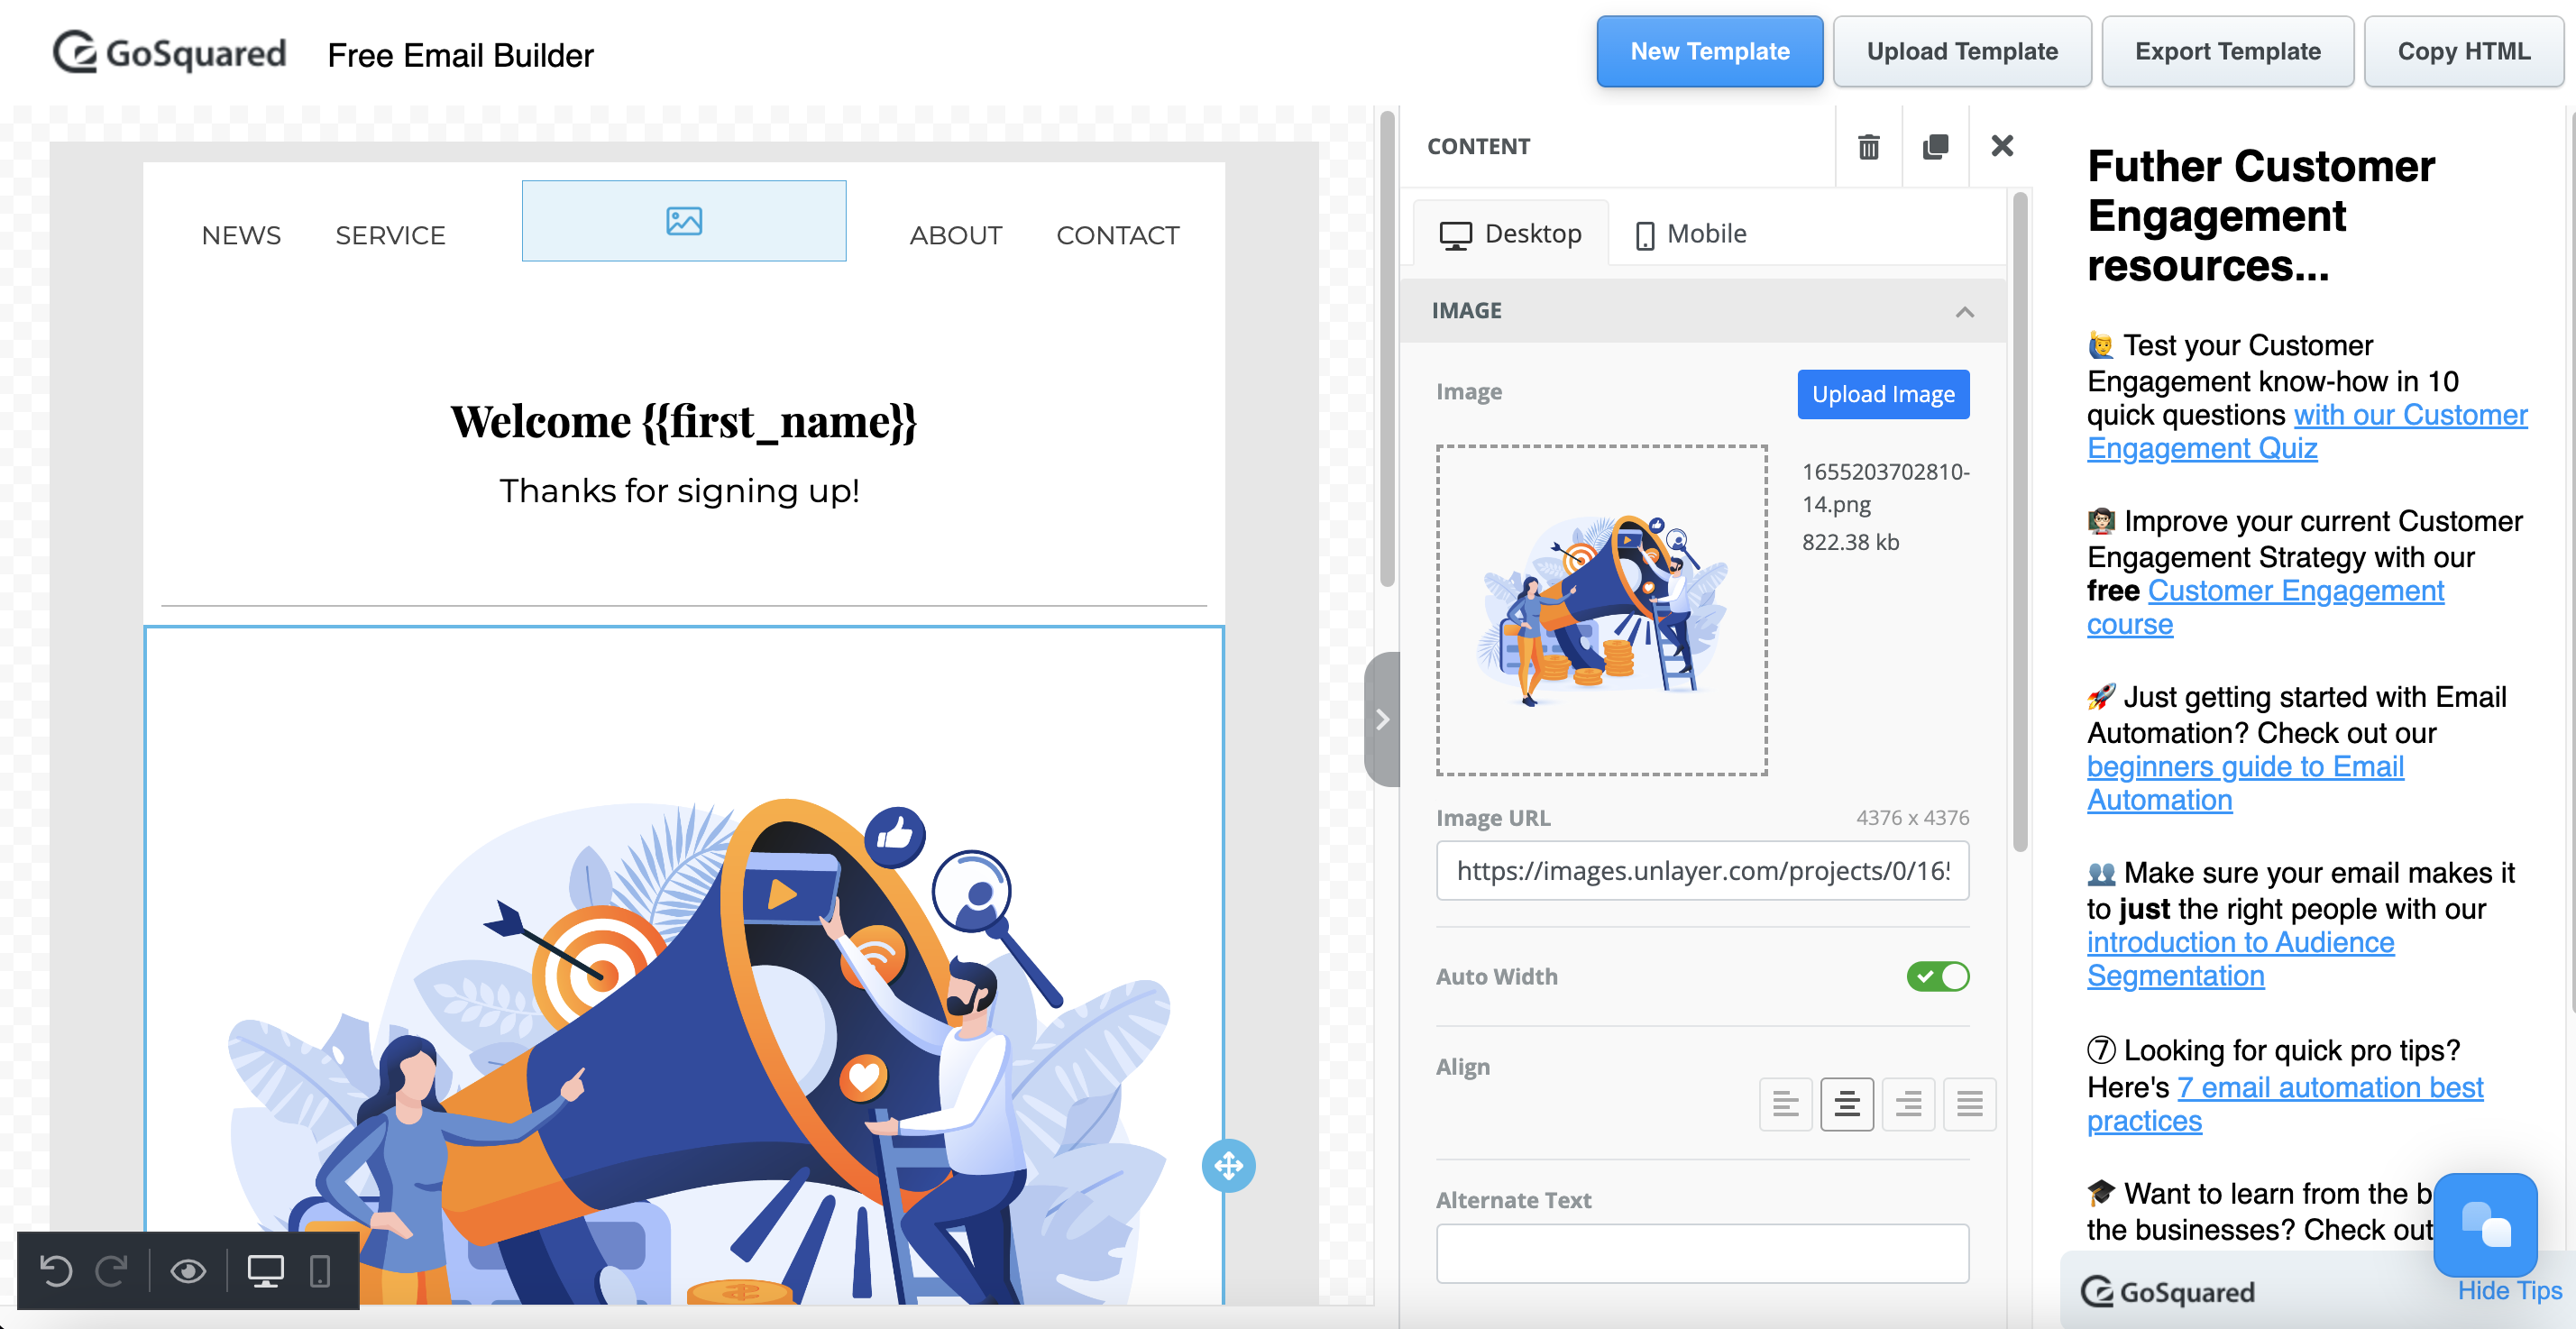Collapse the IMAGE section
Screen dimensions: 2576x1329
pos(1964,312)
